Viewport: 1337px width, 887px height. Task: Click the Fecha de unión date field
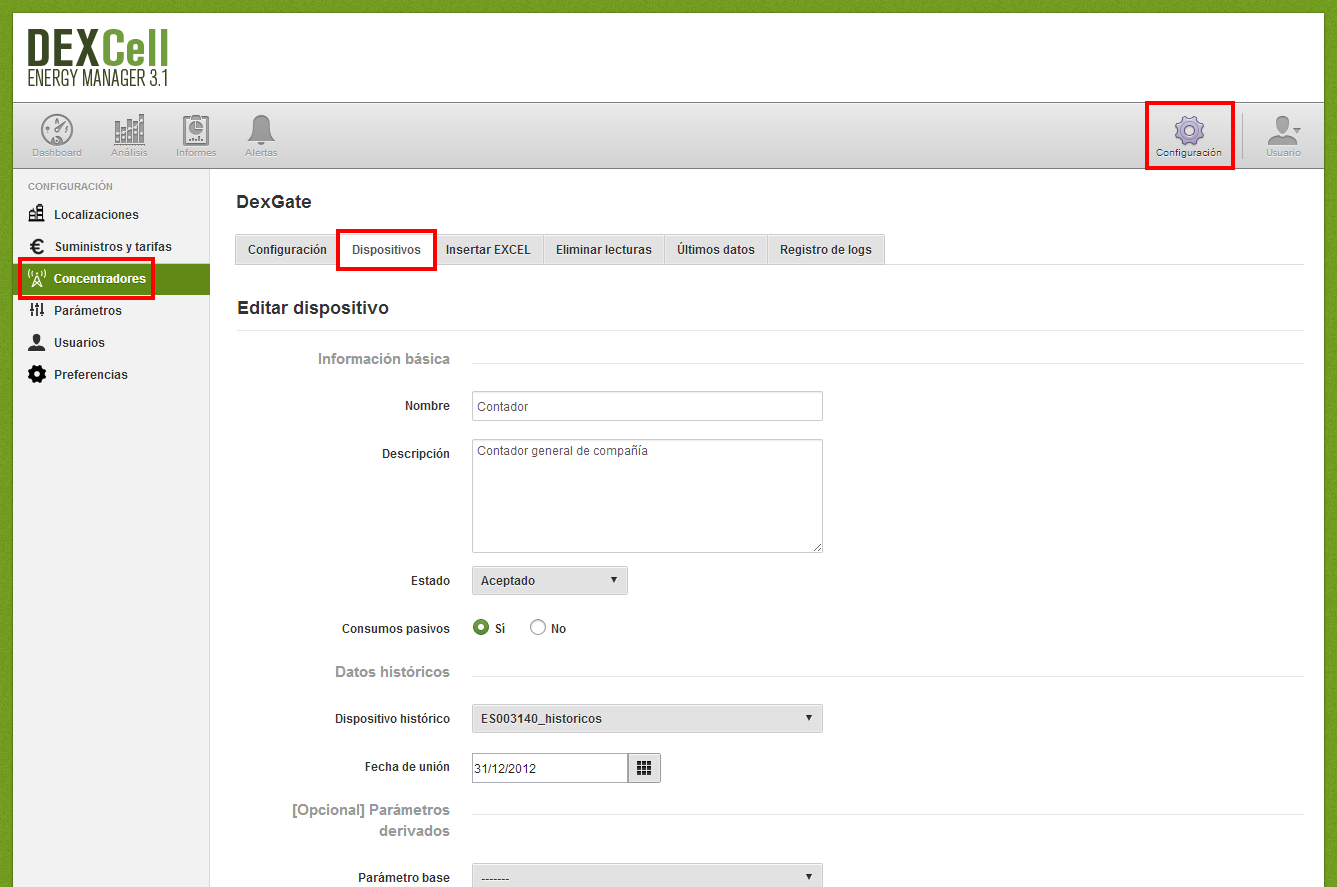pos(550,768)
